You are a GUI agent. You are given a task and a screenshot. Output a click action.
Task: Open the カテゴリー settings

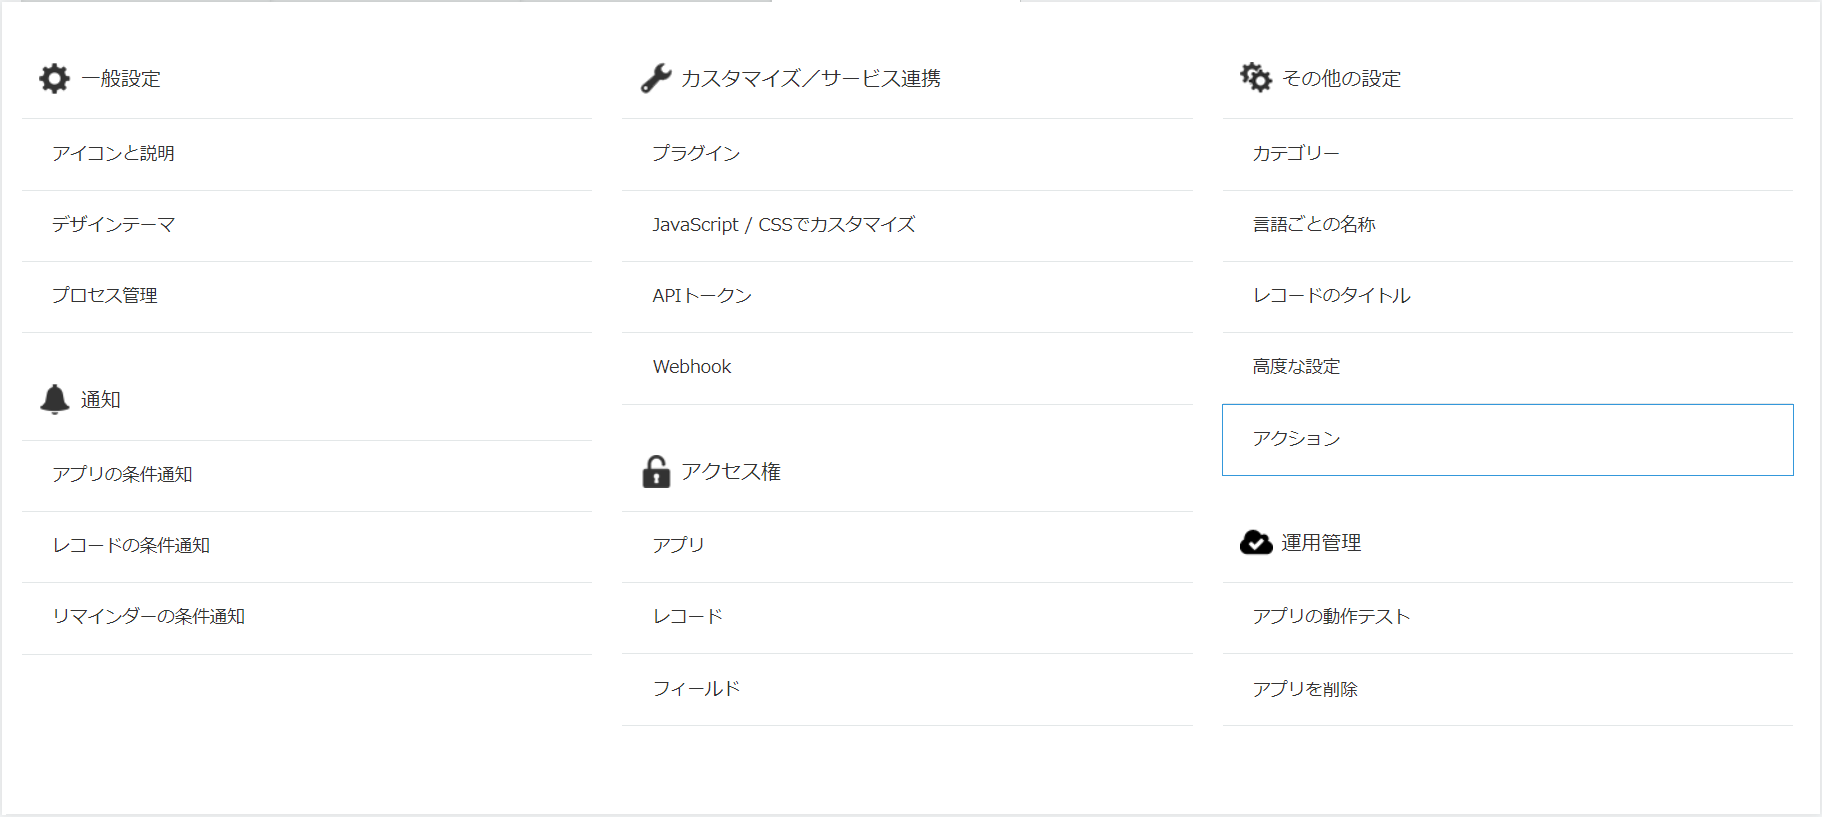(x=1507, y=154)
